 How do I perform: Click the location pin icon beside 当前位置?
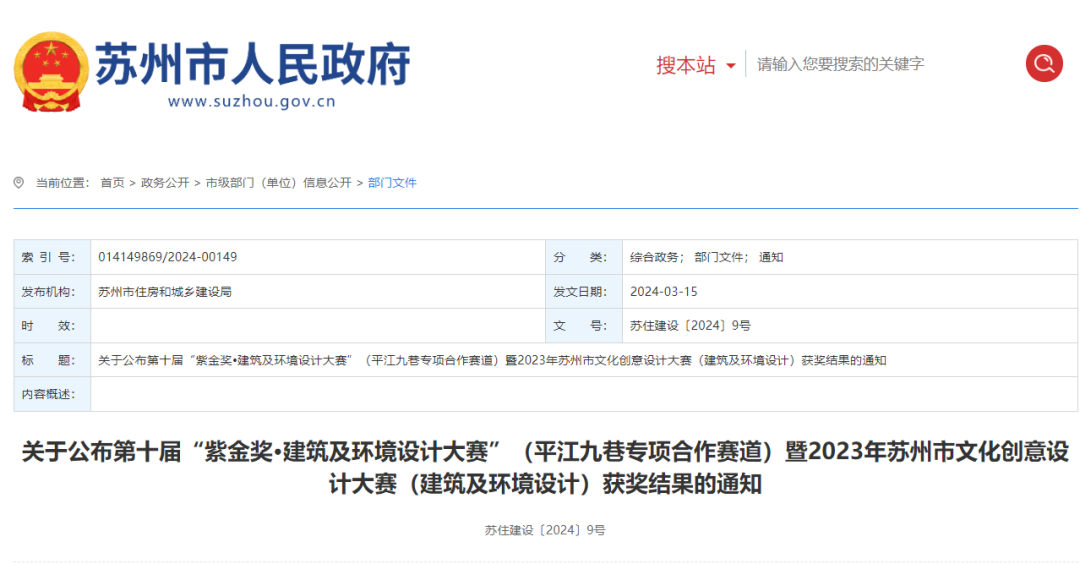[x=19, y=183]
